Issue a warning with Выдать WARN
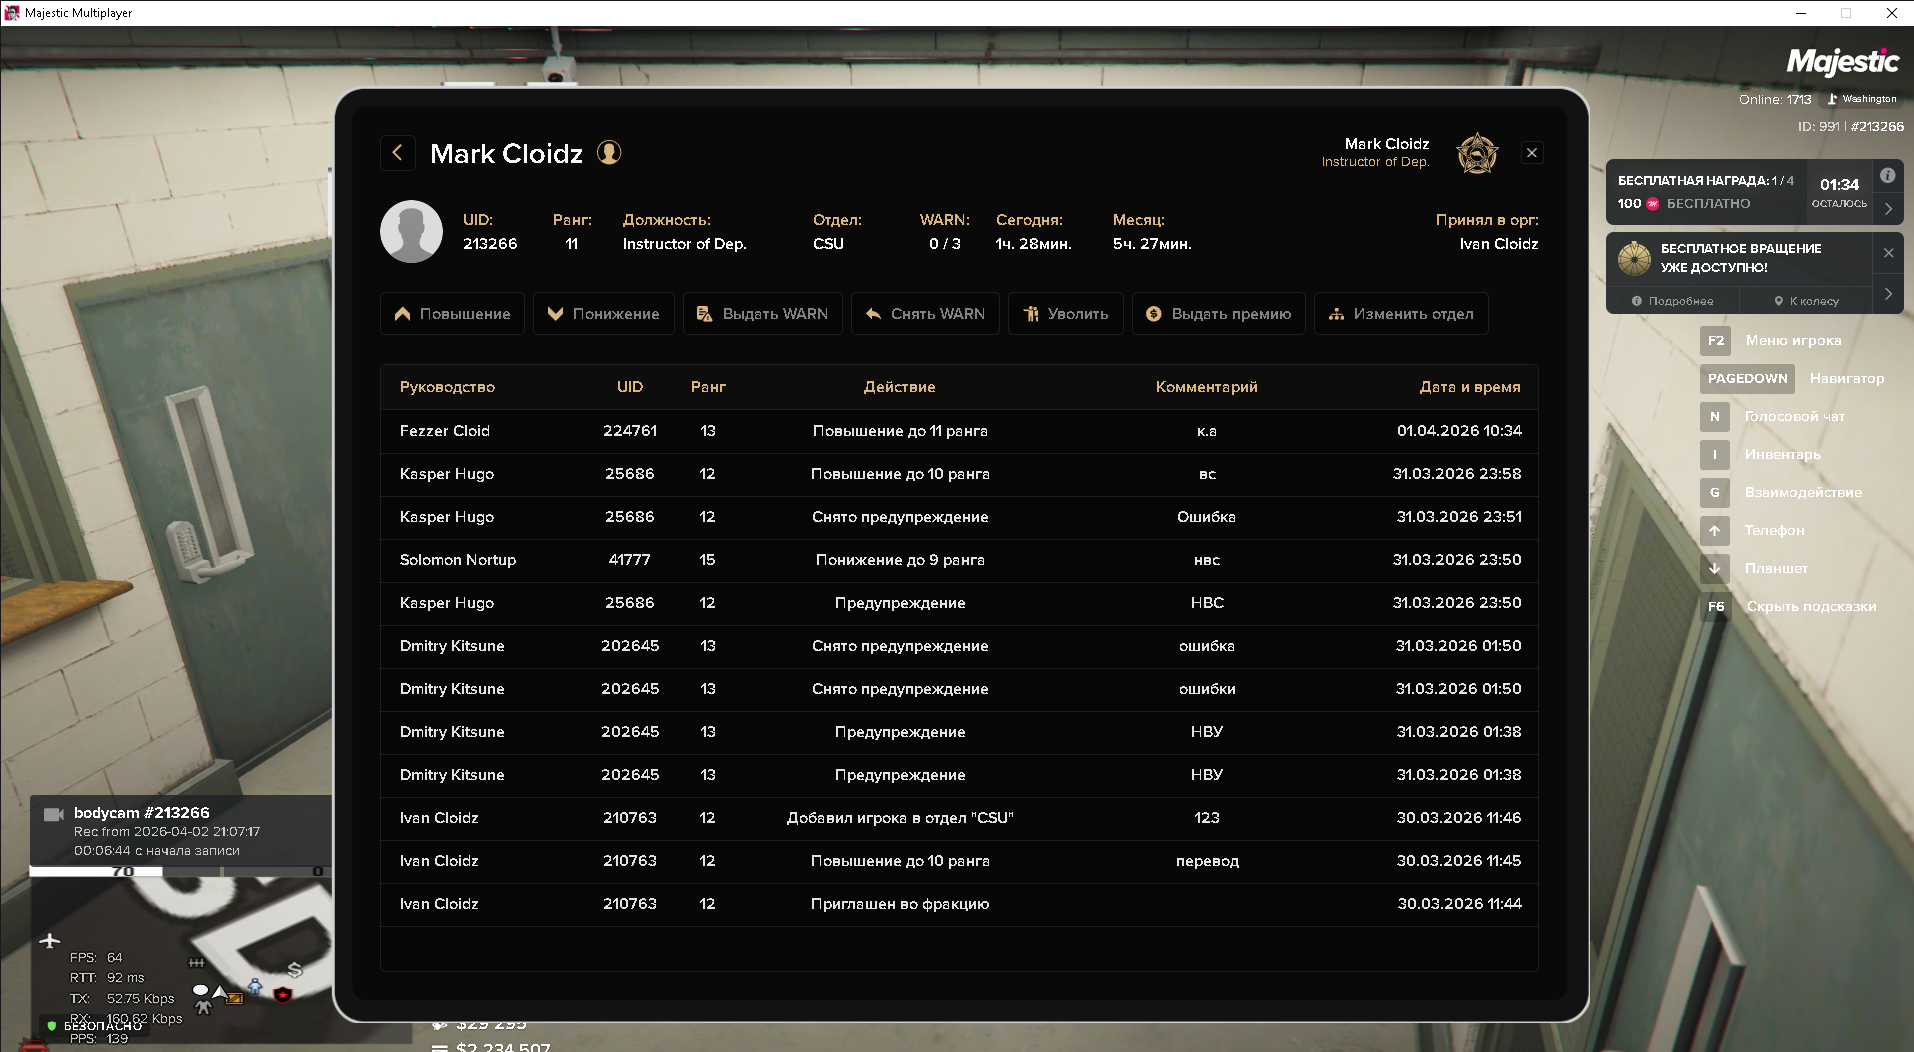Image resolution: width=1914 pixels, height=1052 pixels. tap(763, 314)
